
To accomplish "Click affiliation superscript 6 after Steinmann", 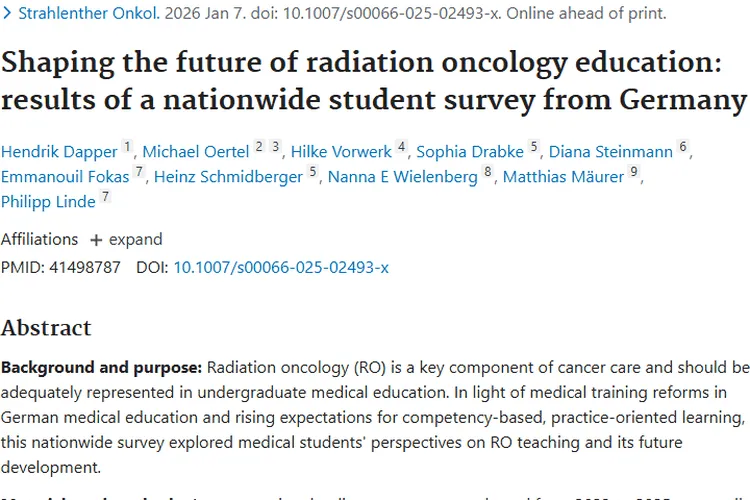I will pyautogui.click(x=684, y=148).
